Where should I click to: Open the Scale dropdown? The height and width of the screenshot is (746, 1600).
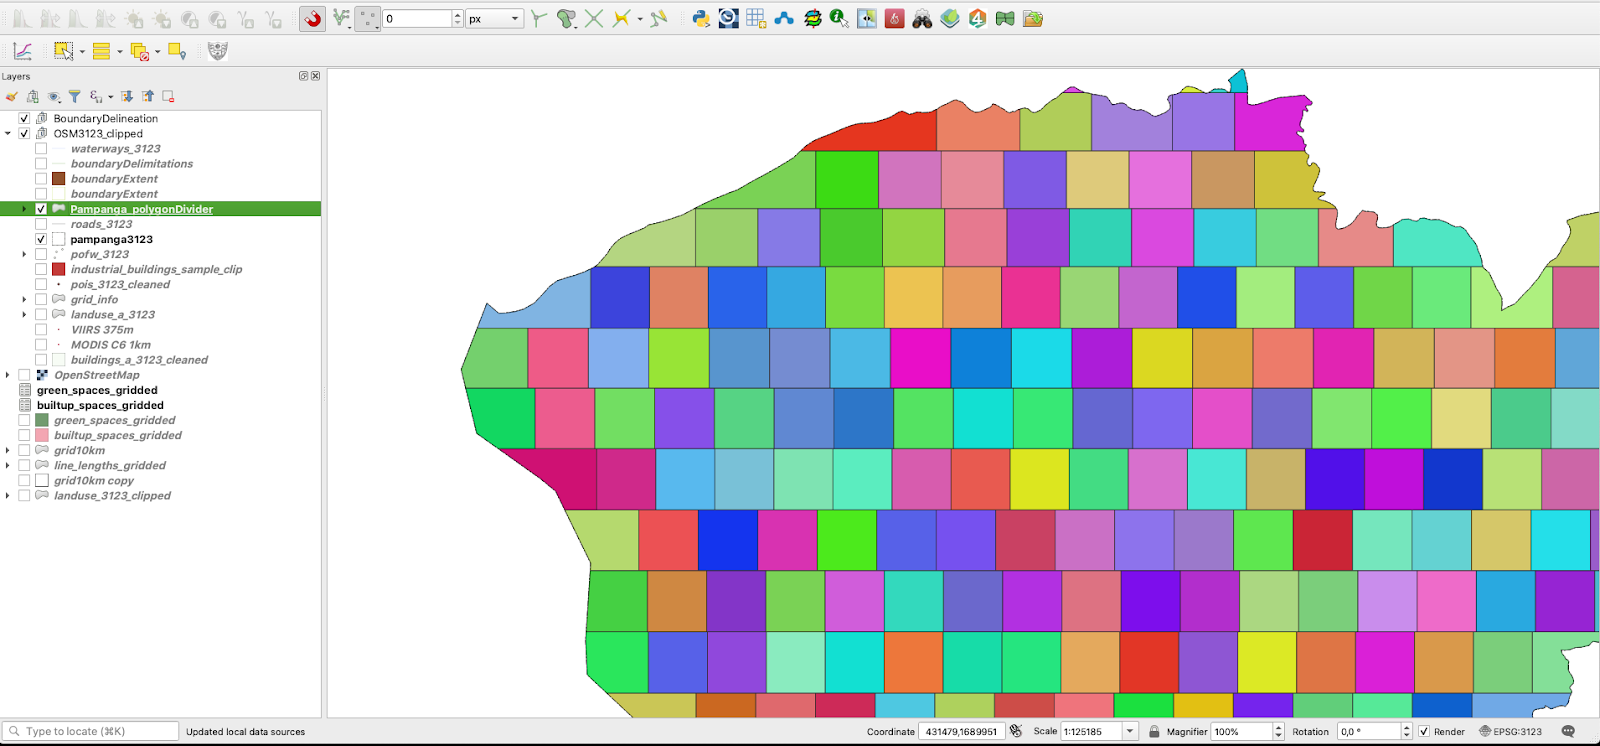coord(1130,732)
